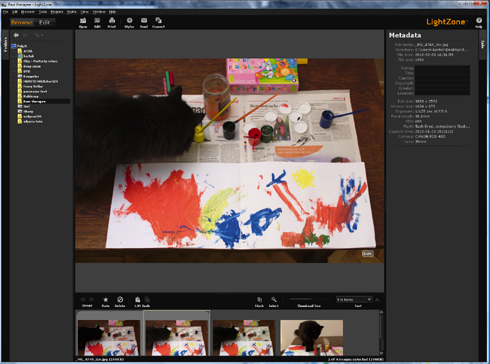Click the Copyright field in Metadata
Image resolution: width=490 pixels, height=364 pixels.
(442, 83)
